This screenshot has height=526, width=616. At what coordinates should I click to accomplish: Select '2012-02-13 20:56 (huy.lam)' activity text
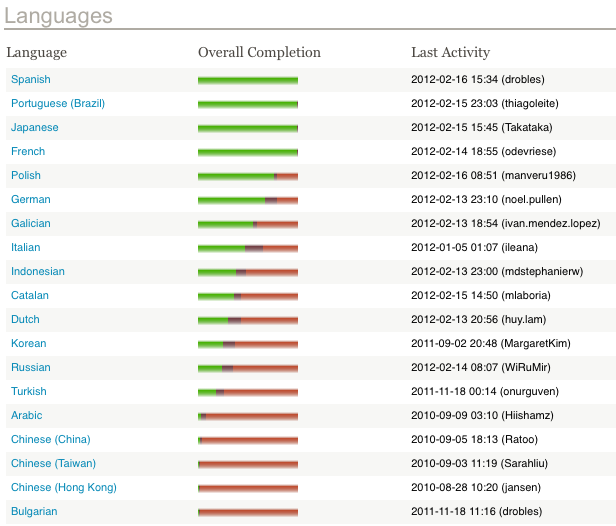478,319
